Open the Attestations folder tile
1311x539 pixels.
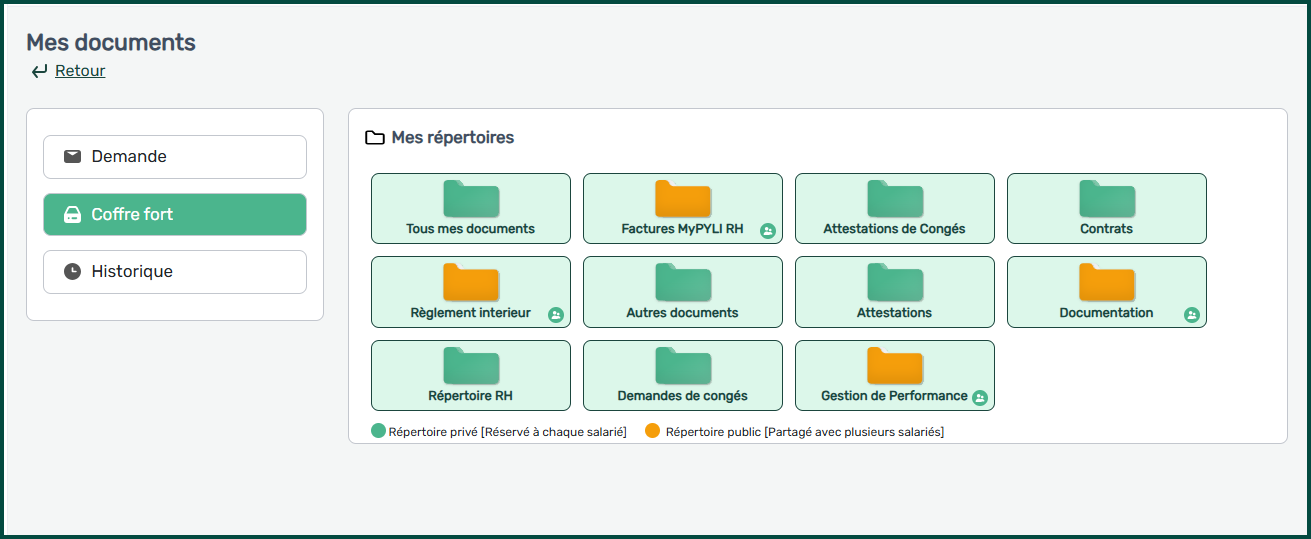(894, 292)
